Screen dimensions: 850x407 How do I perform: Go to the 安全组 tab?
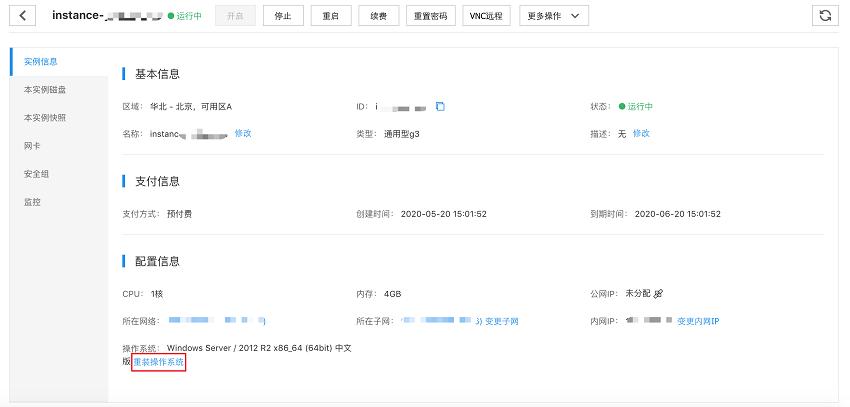36,174
